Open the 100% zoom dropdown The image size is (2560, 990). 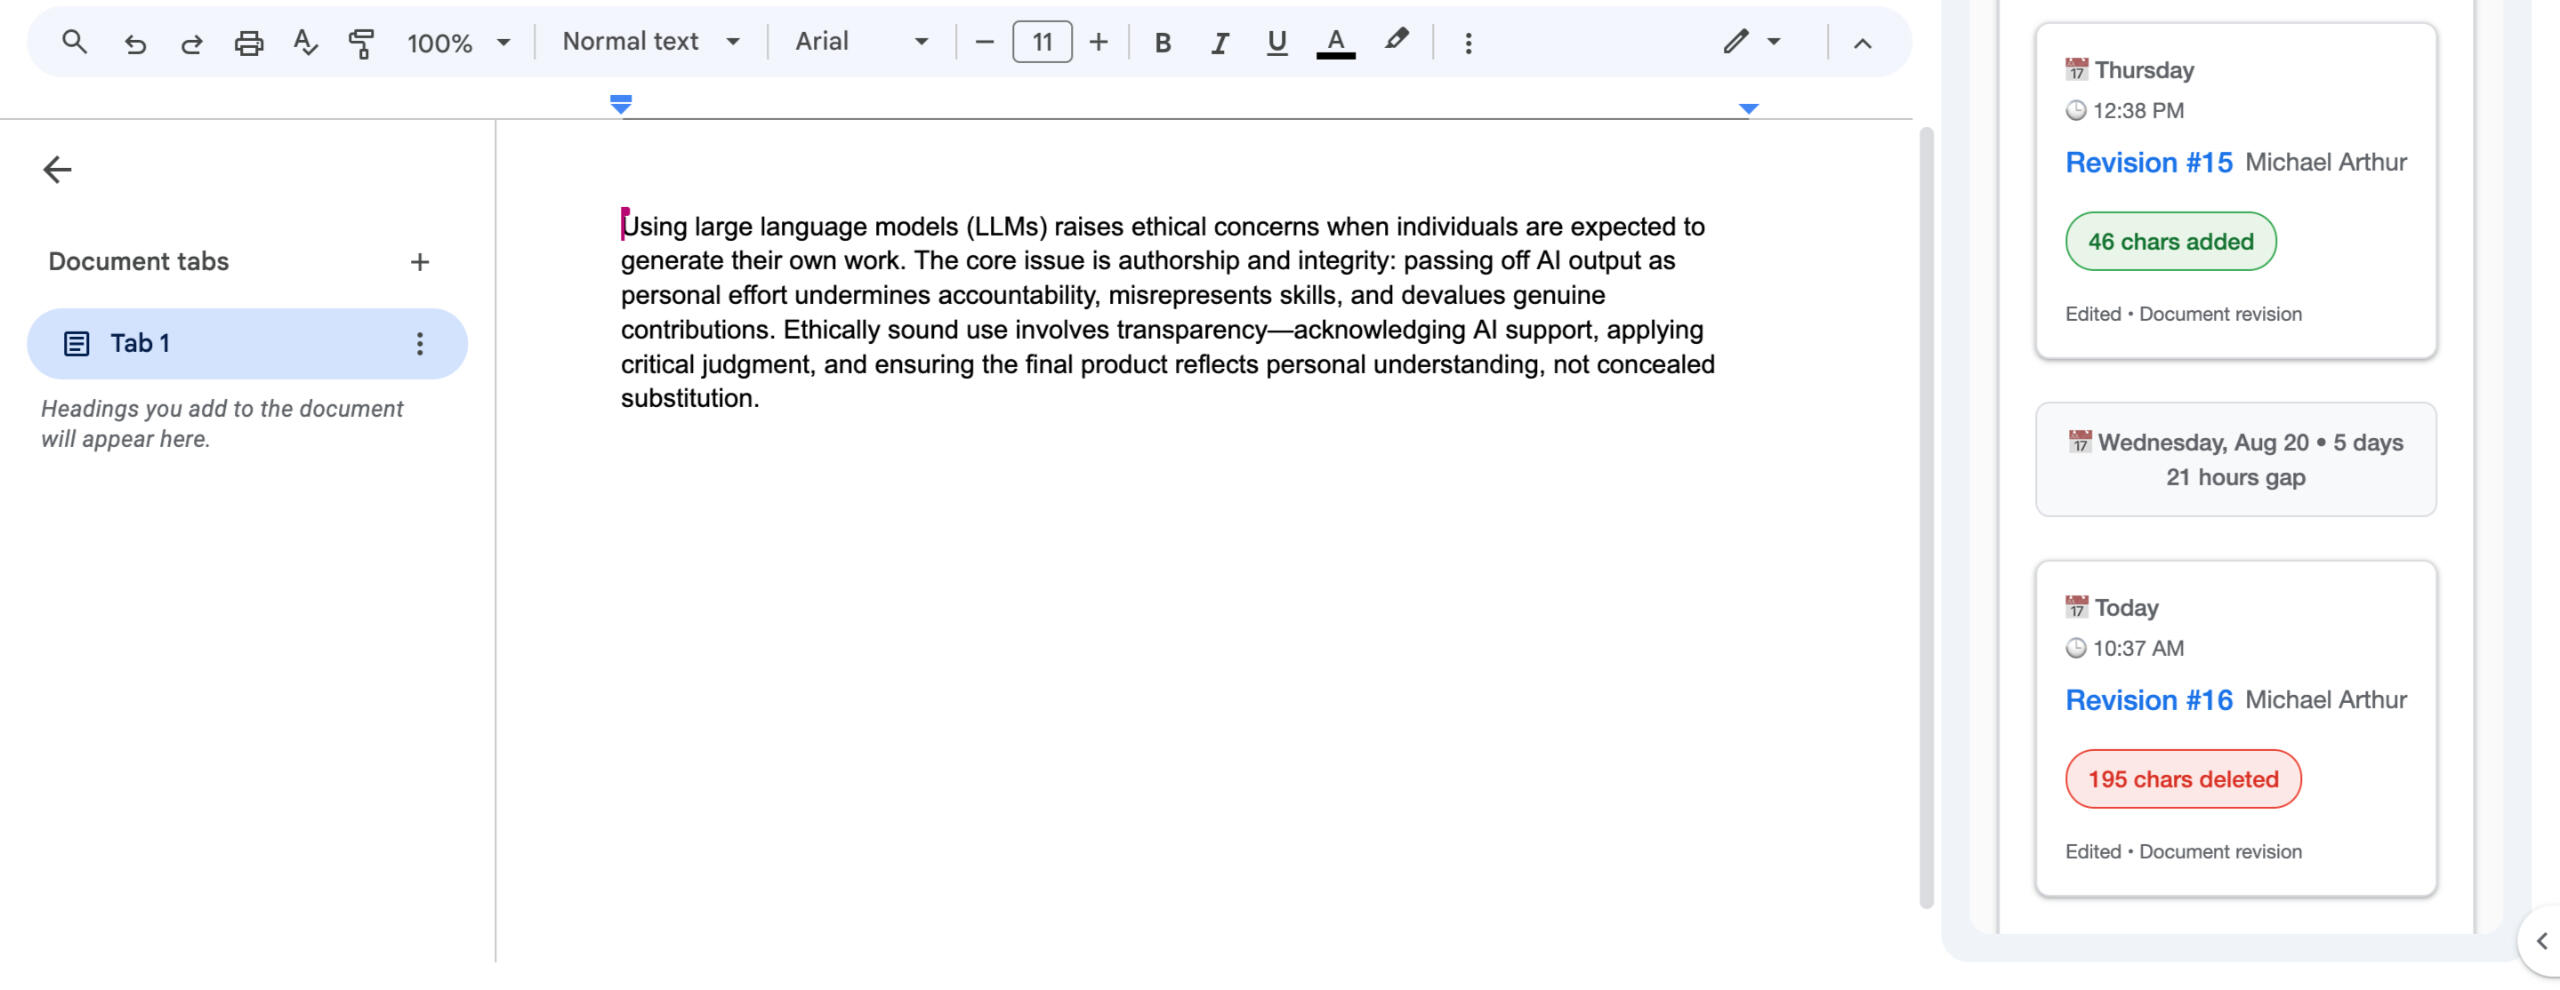pos(459,43)
